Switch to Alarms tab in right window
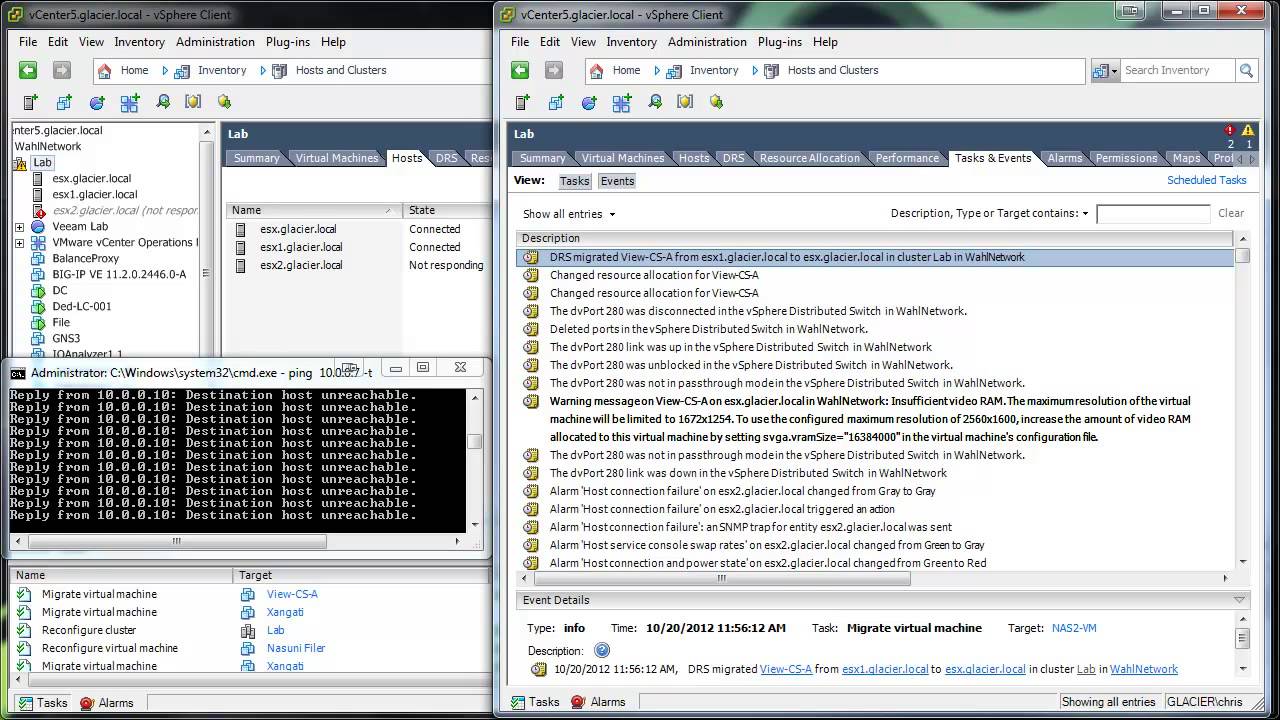This screenshot has width=1280, height=720. pos(1065,158)
